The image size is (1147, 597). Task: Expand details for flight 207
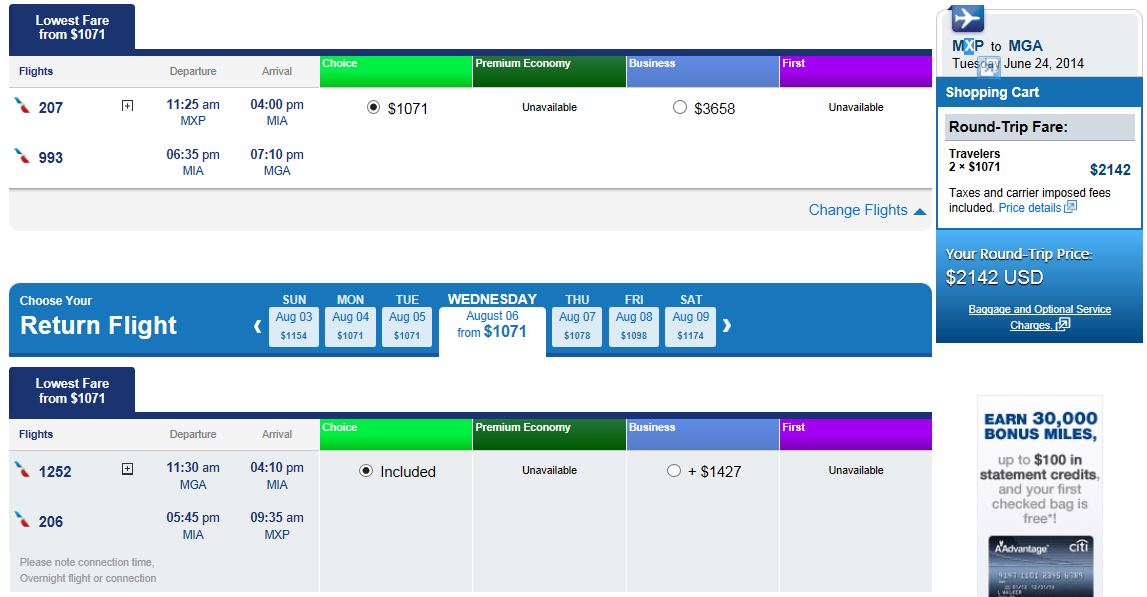(x=127, y=106)
